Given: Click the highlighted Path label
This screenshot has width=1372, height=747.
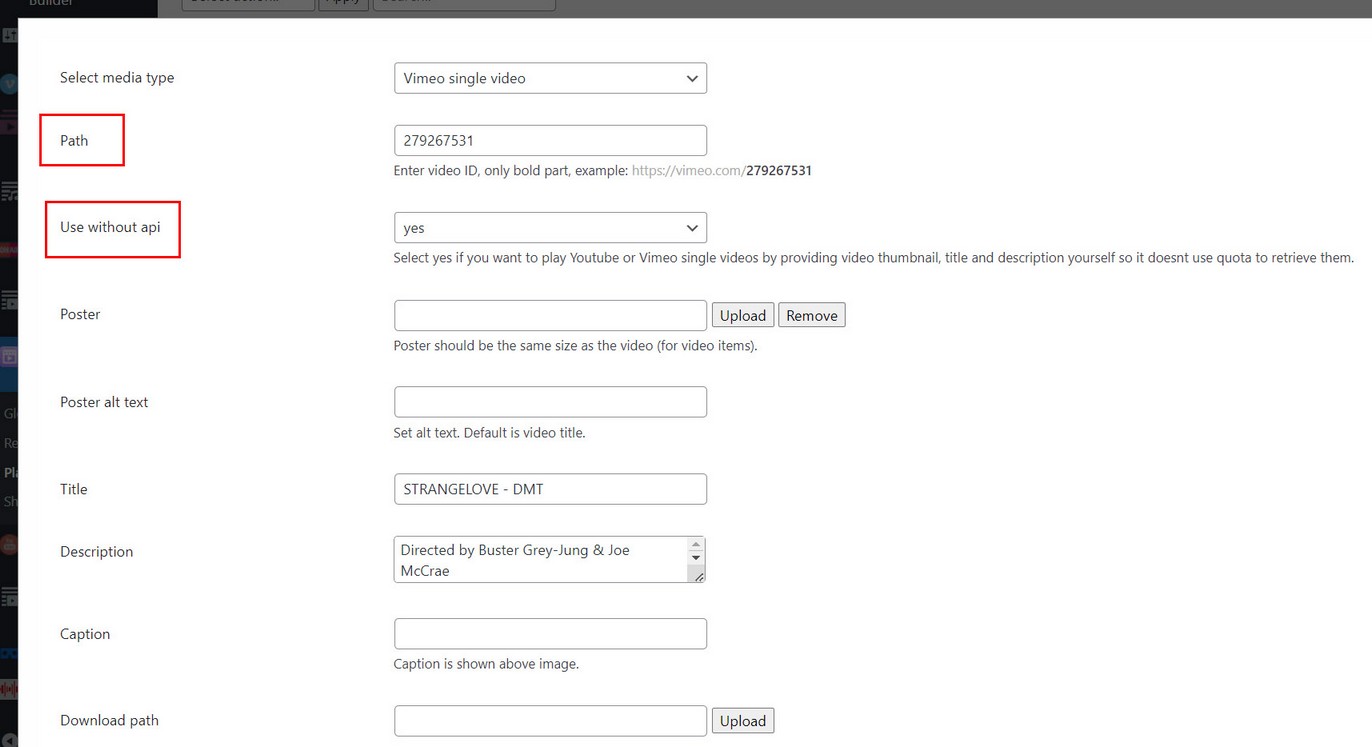Looking at the screenshot, I should (x=74, y=141).
